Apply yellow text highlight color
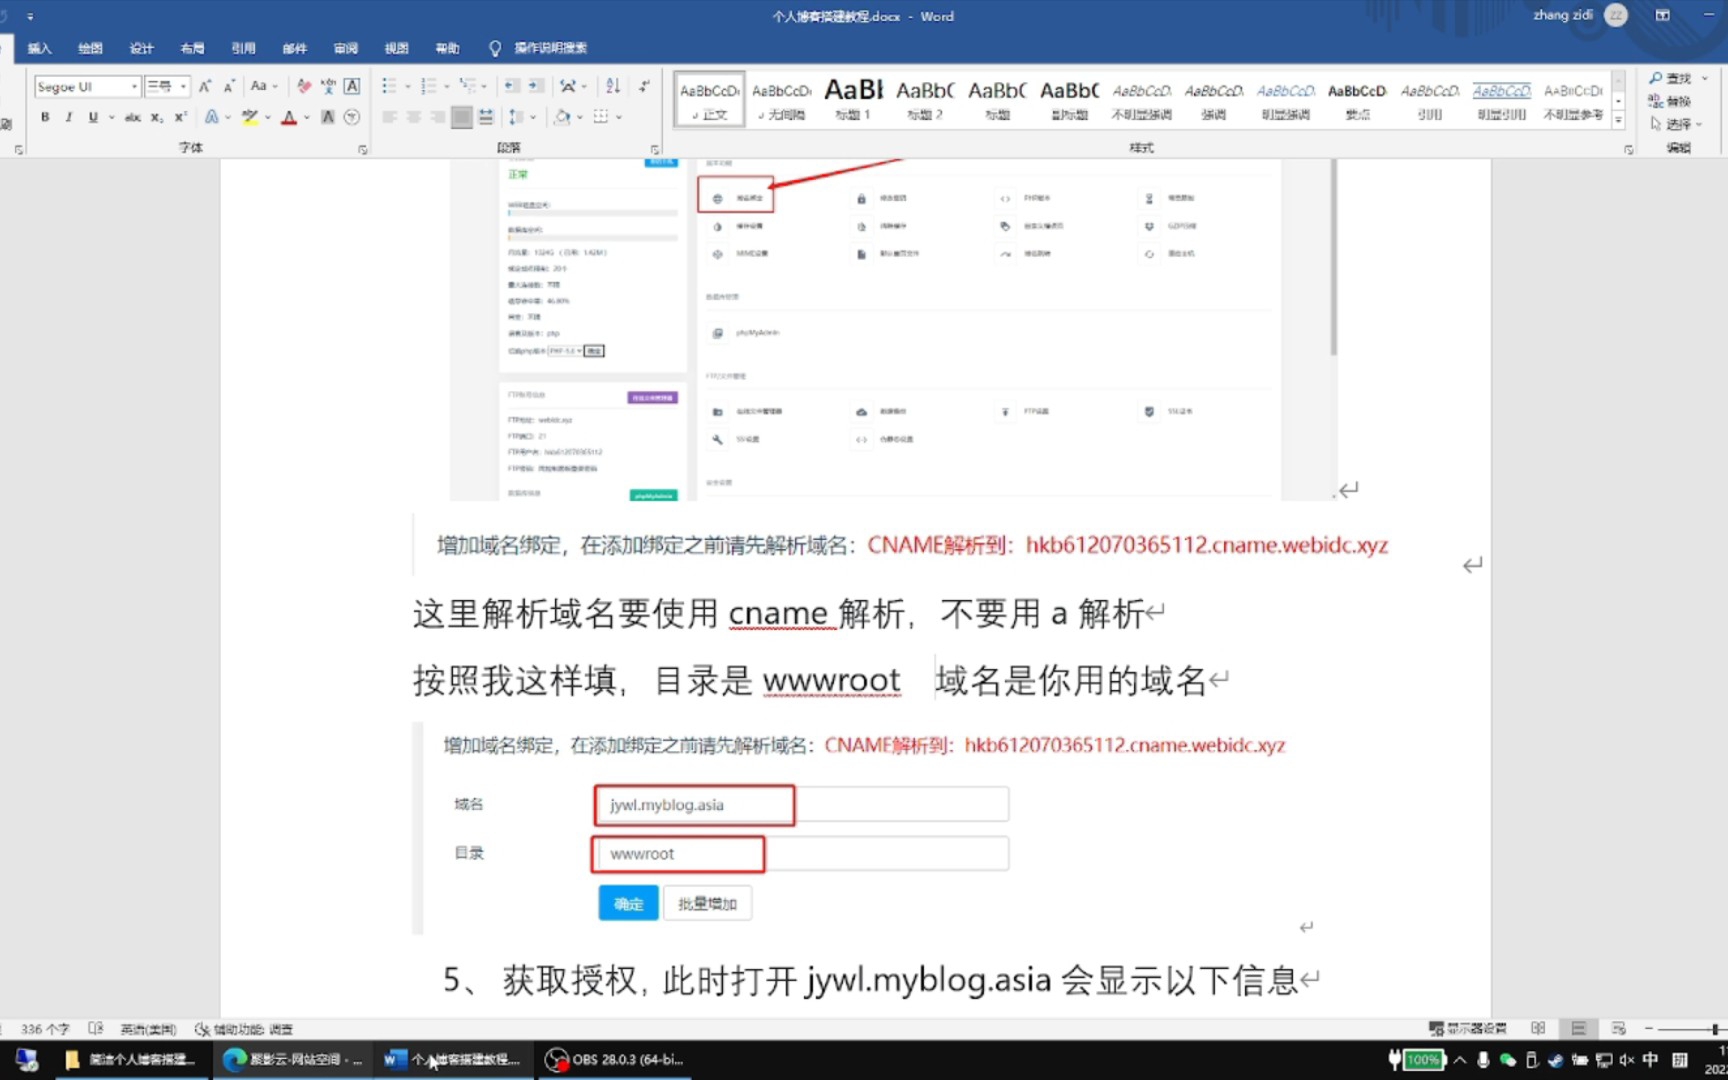Screen dimensions: 1728x1080 point(250,117)
